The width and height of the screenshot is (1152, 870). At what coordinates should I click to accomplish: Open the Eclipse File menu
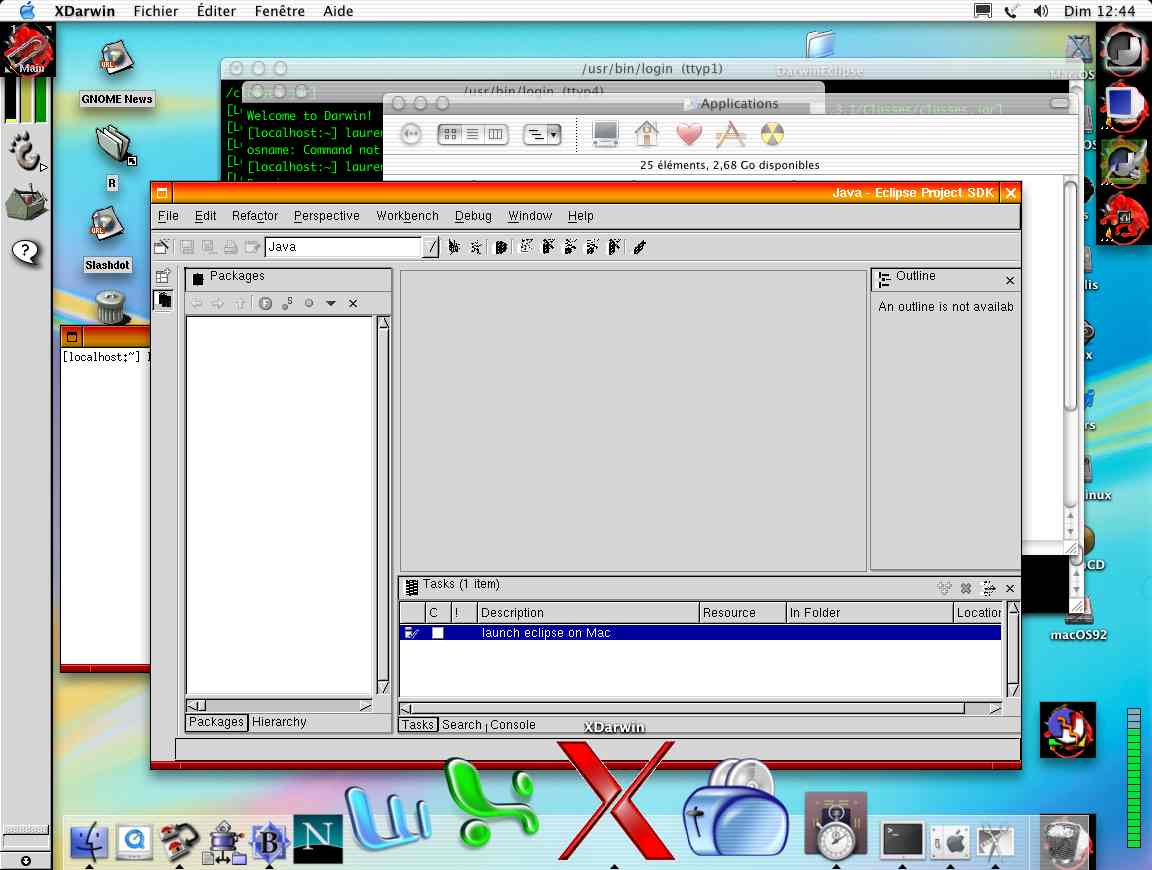click(x=168, y=216)
